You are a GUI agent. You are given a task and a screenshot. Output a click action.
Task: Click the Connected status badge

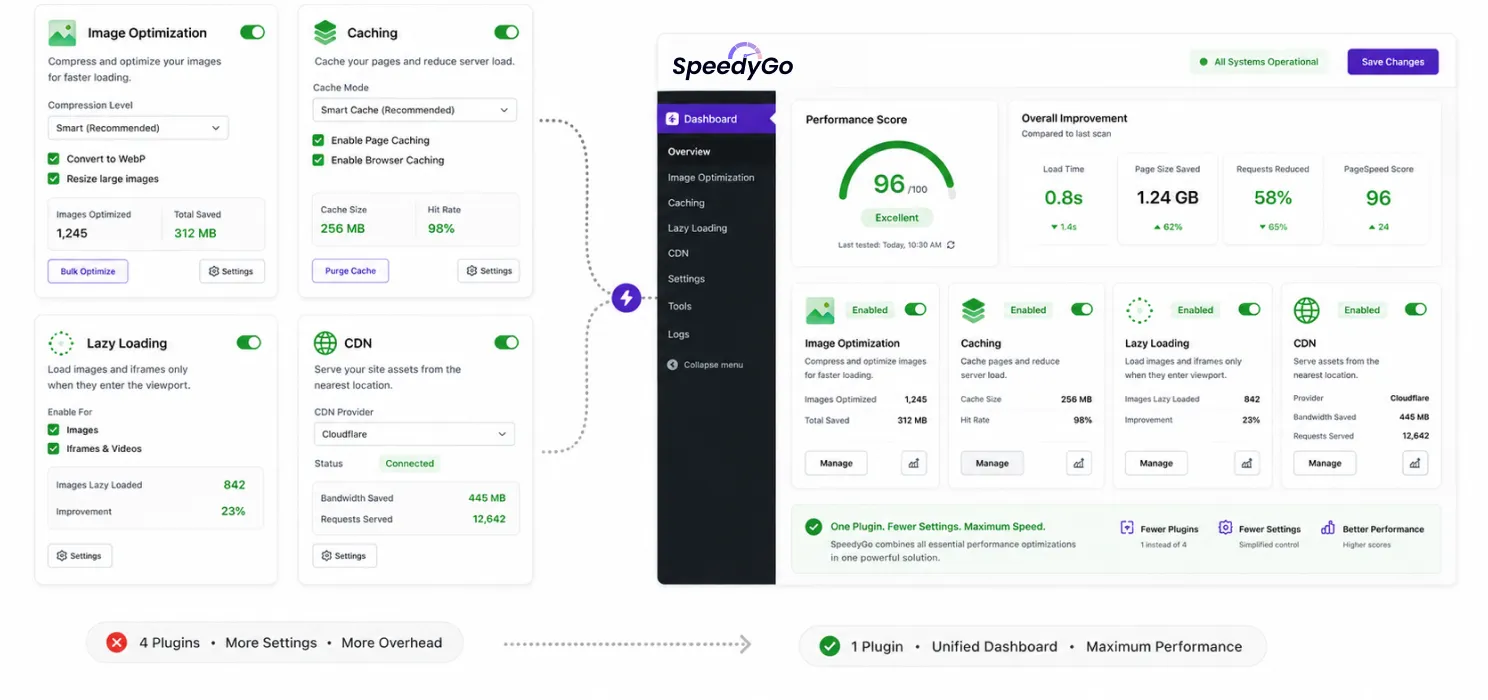(410, 463)
